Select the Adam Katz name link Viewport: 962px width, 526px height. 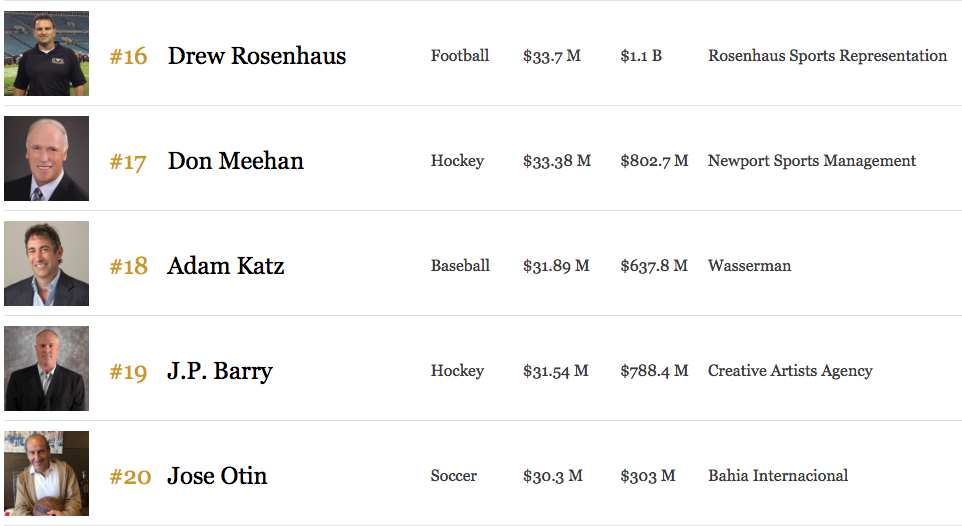click(x=226, y=266)
